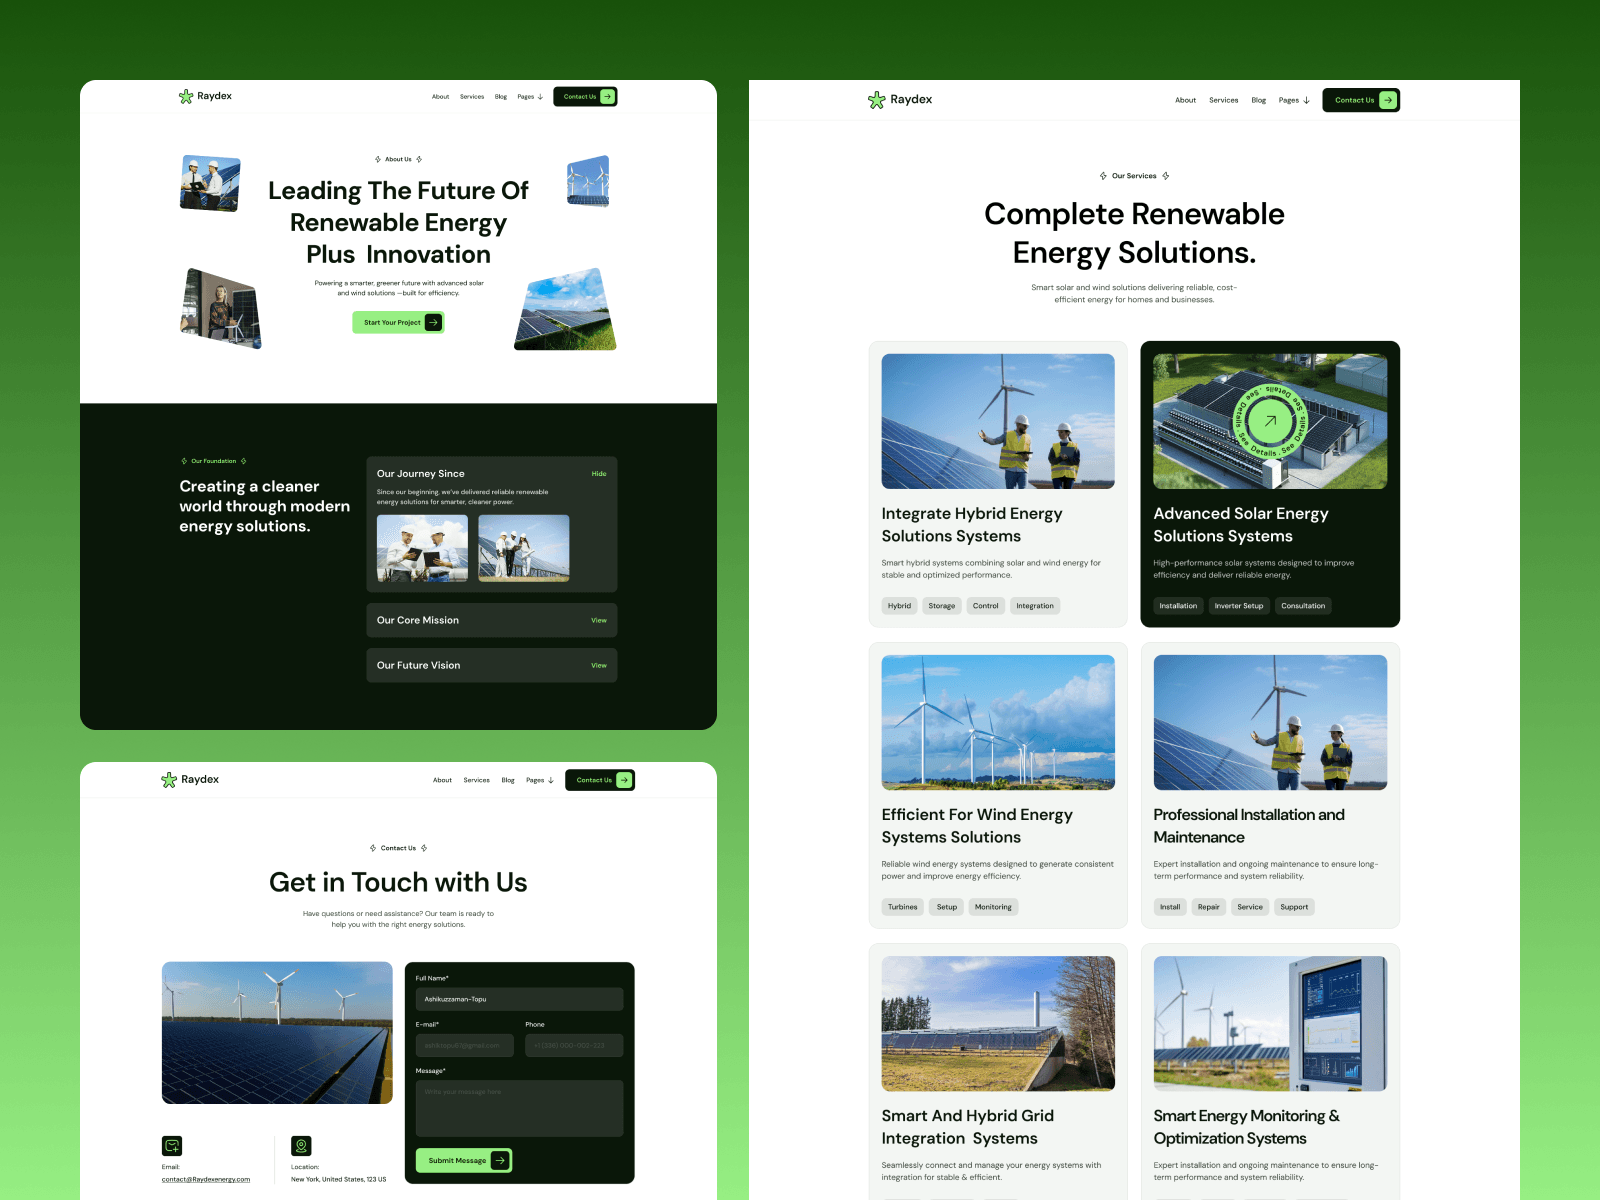Click the arrow icon on the Submit Message button
The height and width of the screenshot is (1200, 1600).
(500, 1160)
